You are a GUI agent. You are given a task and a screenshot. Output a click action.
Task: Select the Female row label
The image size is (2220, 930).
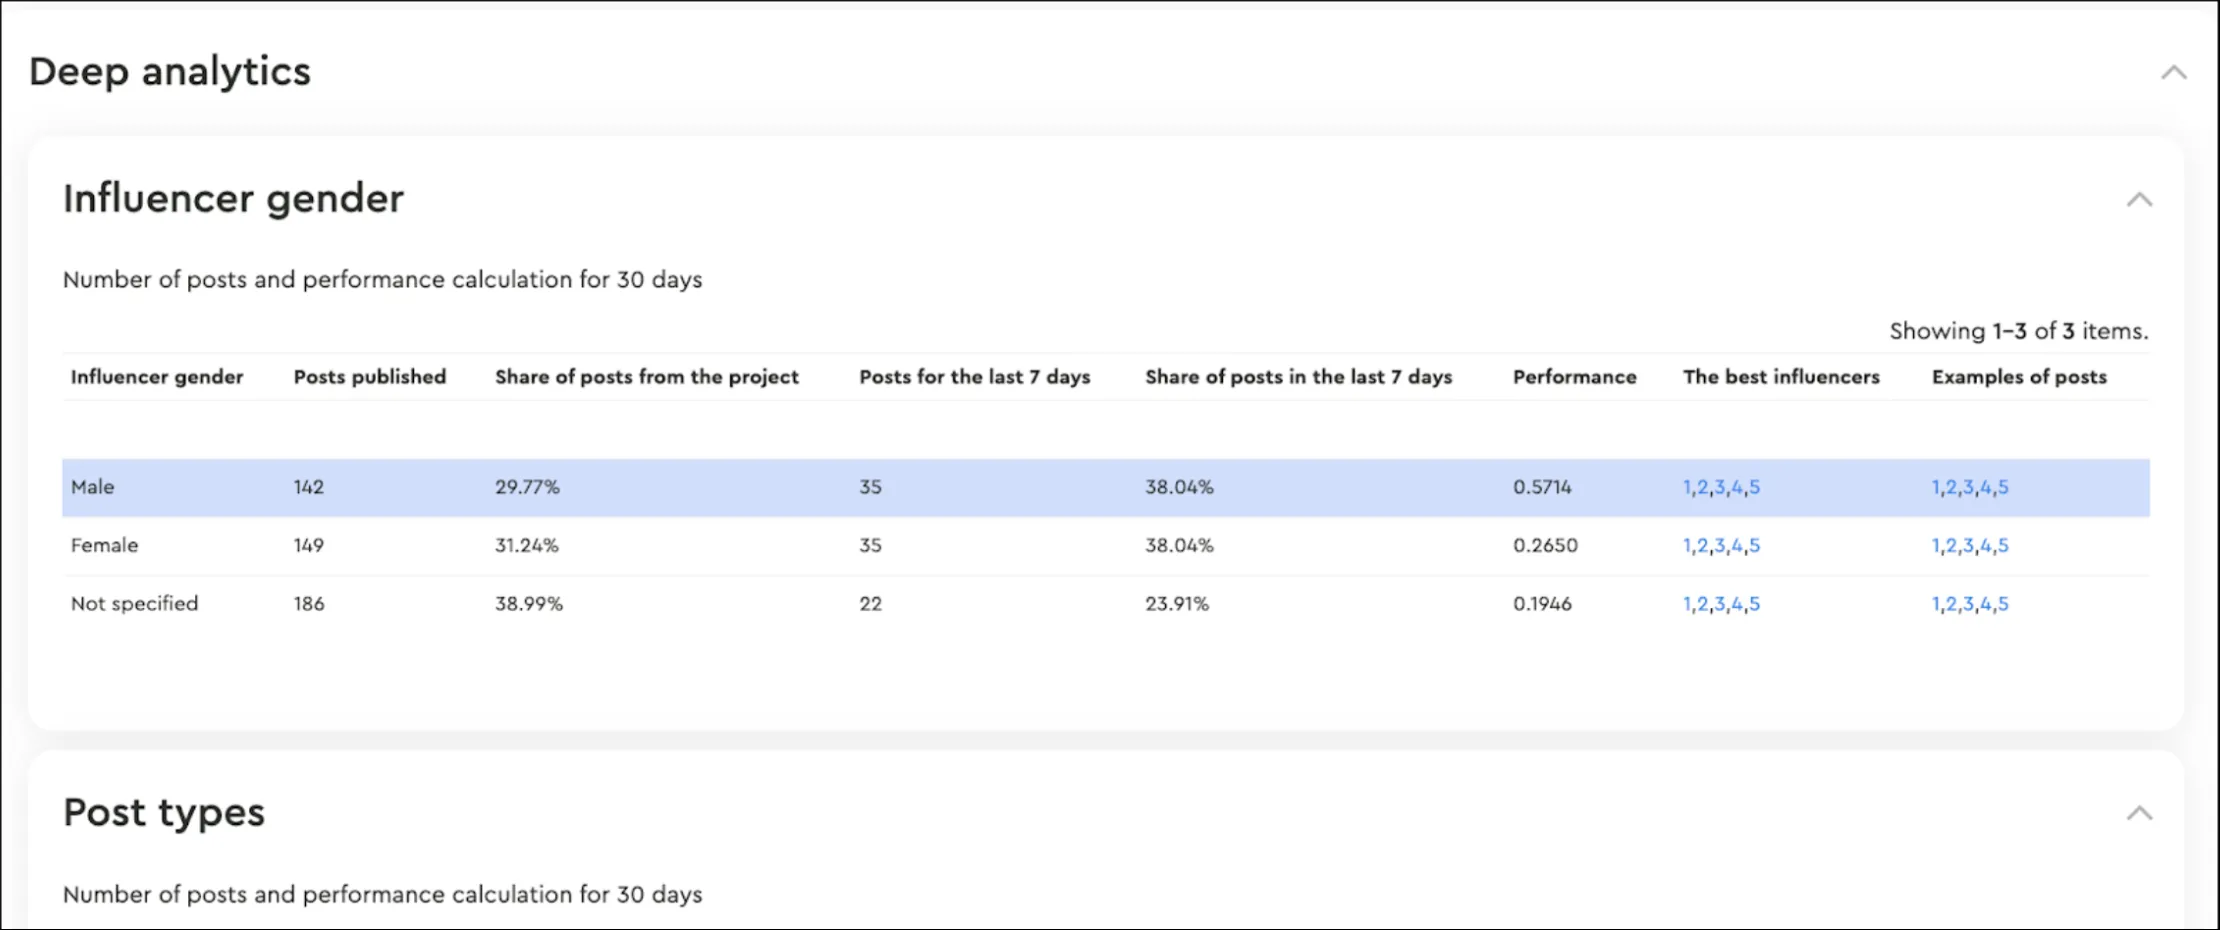(104, 545)
